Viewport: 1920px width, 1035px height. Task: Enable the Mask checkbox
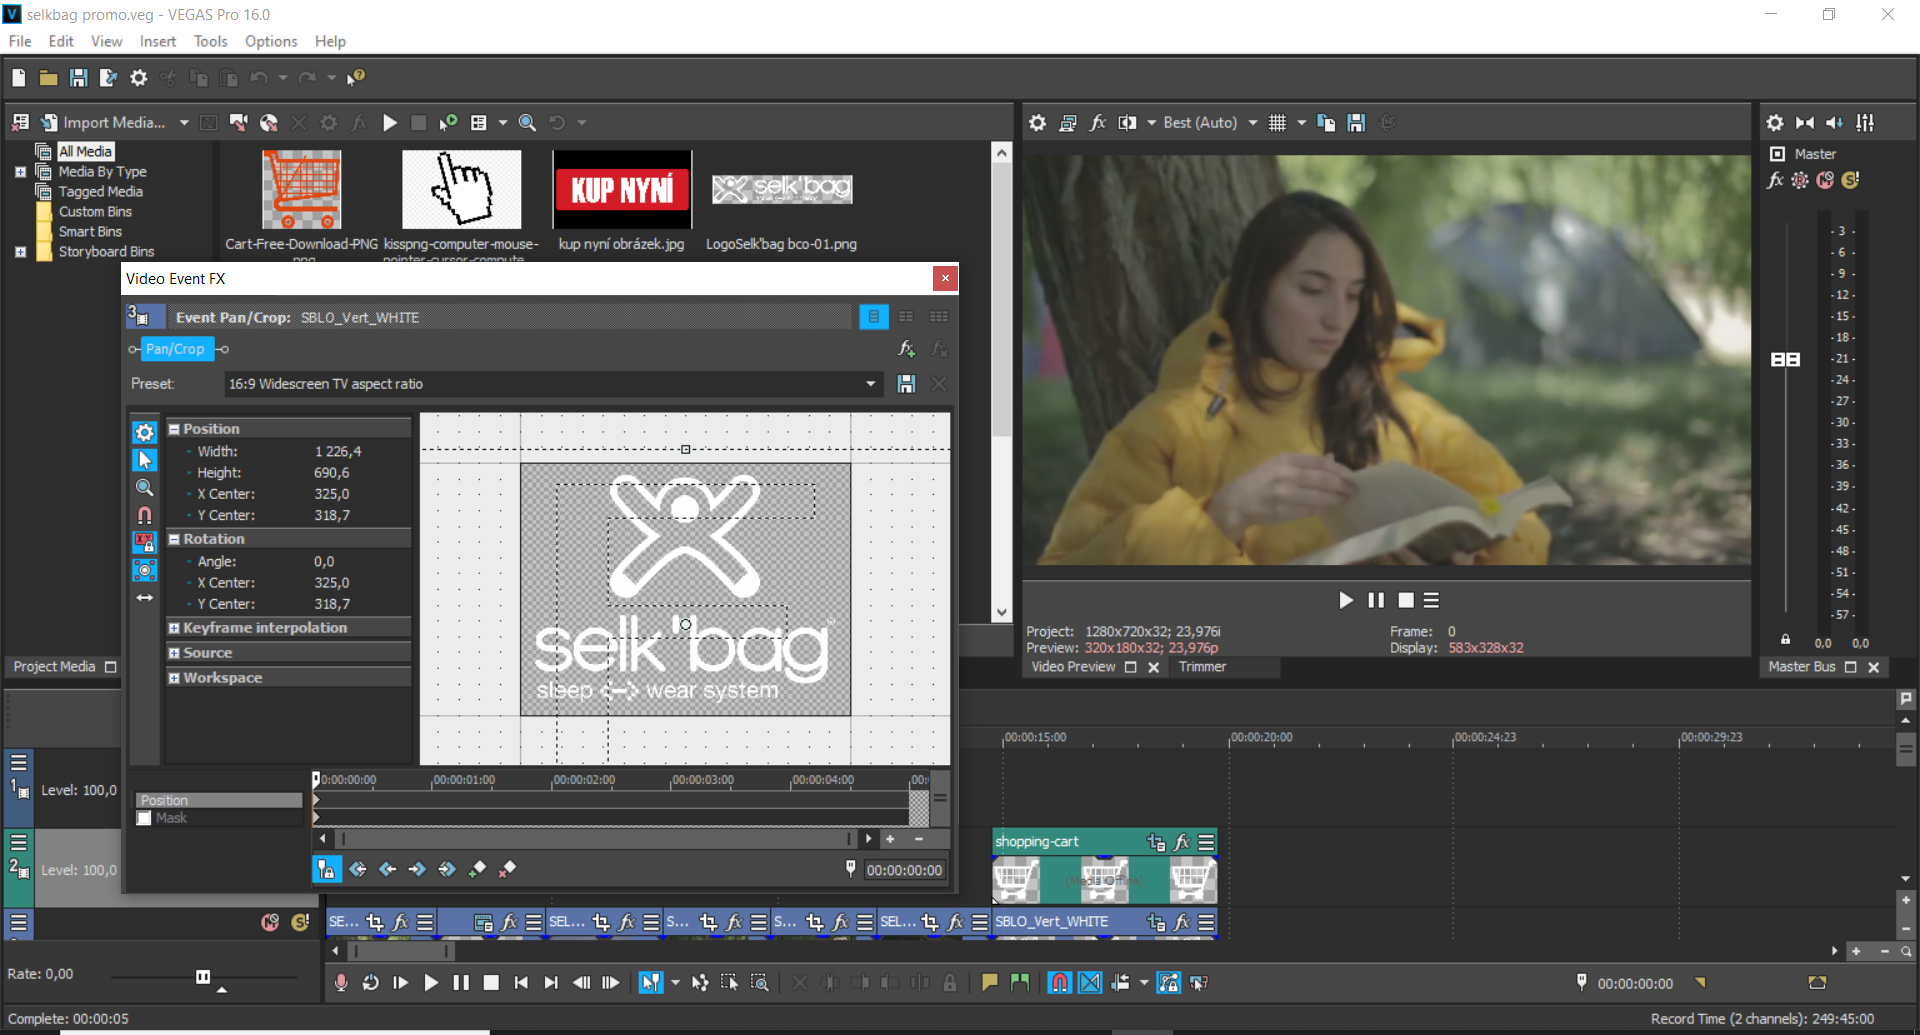click(144, 818)
